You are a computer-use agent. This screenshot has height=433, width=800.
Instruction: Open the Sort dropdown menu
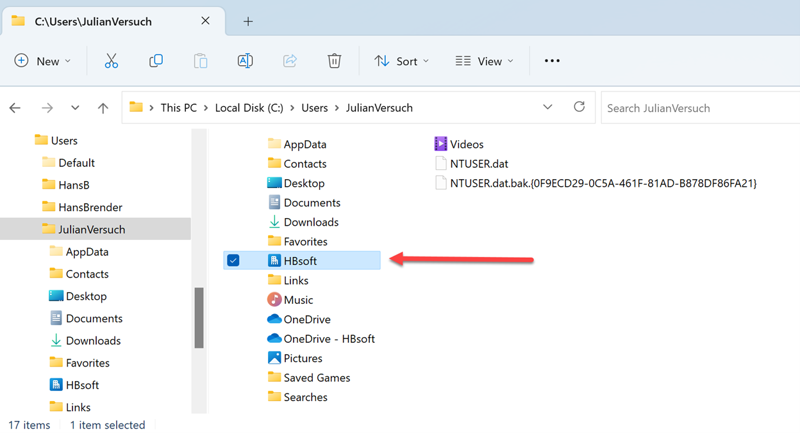tap(401, 61)
